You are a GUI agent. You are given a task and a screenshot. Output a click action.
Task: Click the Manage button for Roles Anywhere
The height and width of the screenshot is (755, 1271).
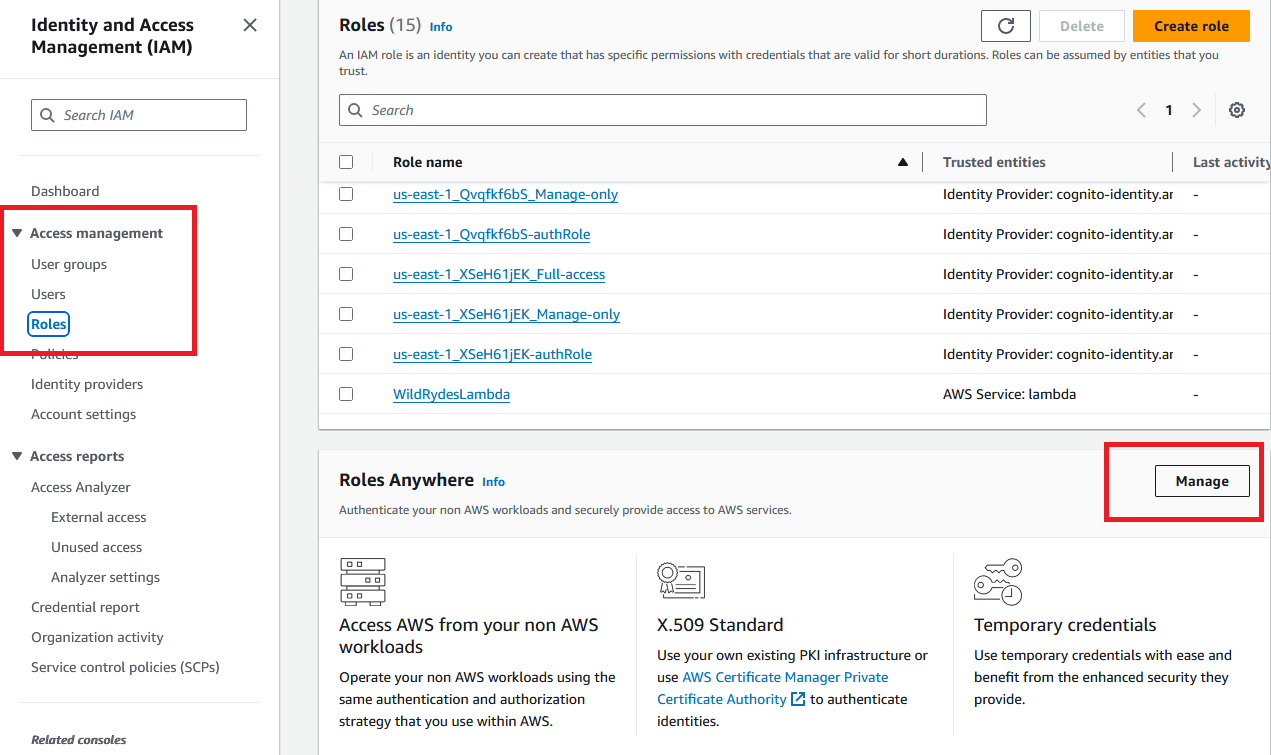(1202, 481)
